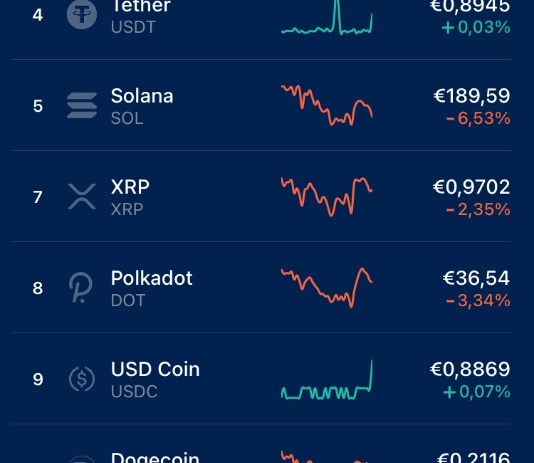This screenshot has height=463, width=534.
Task: Select the USD Coin entry name
Action: pyautogui.click(x=155, y=369)
